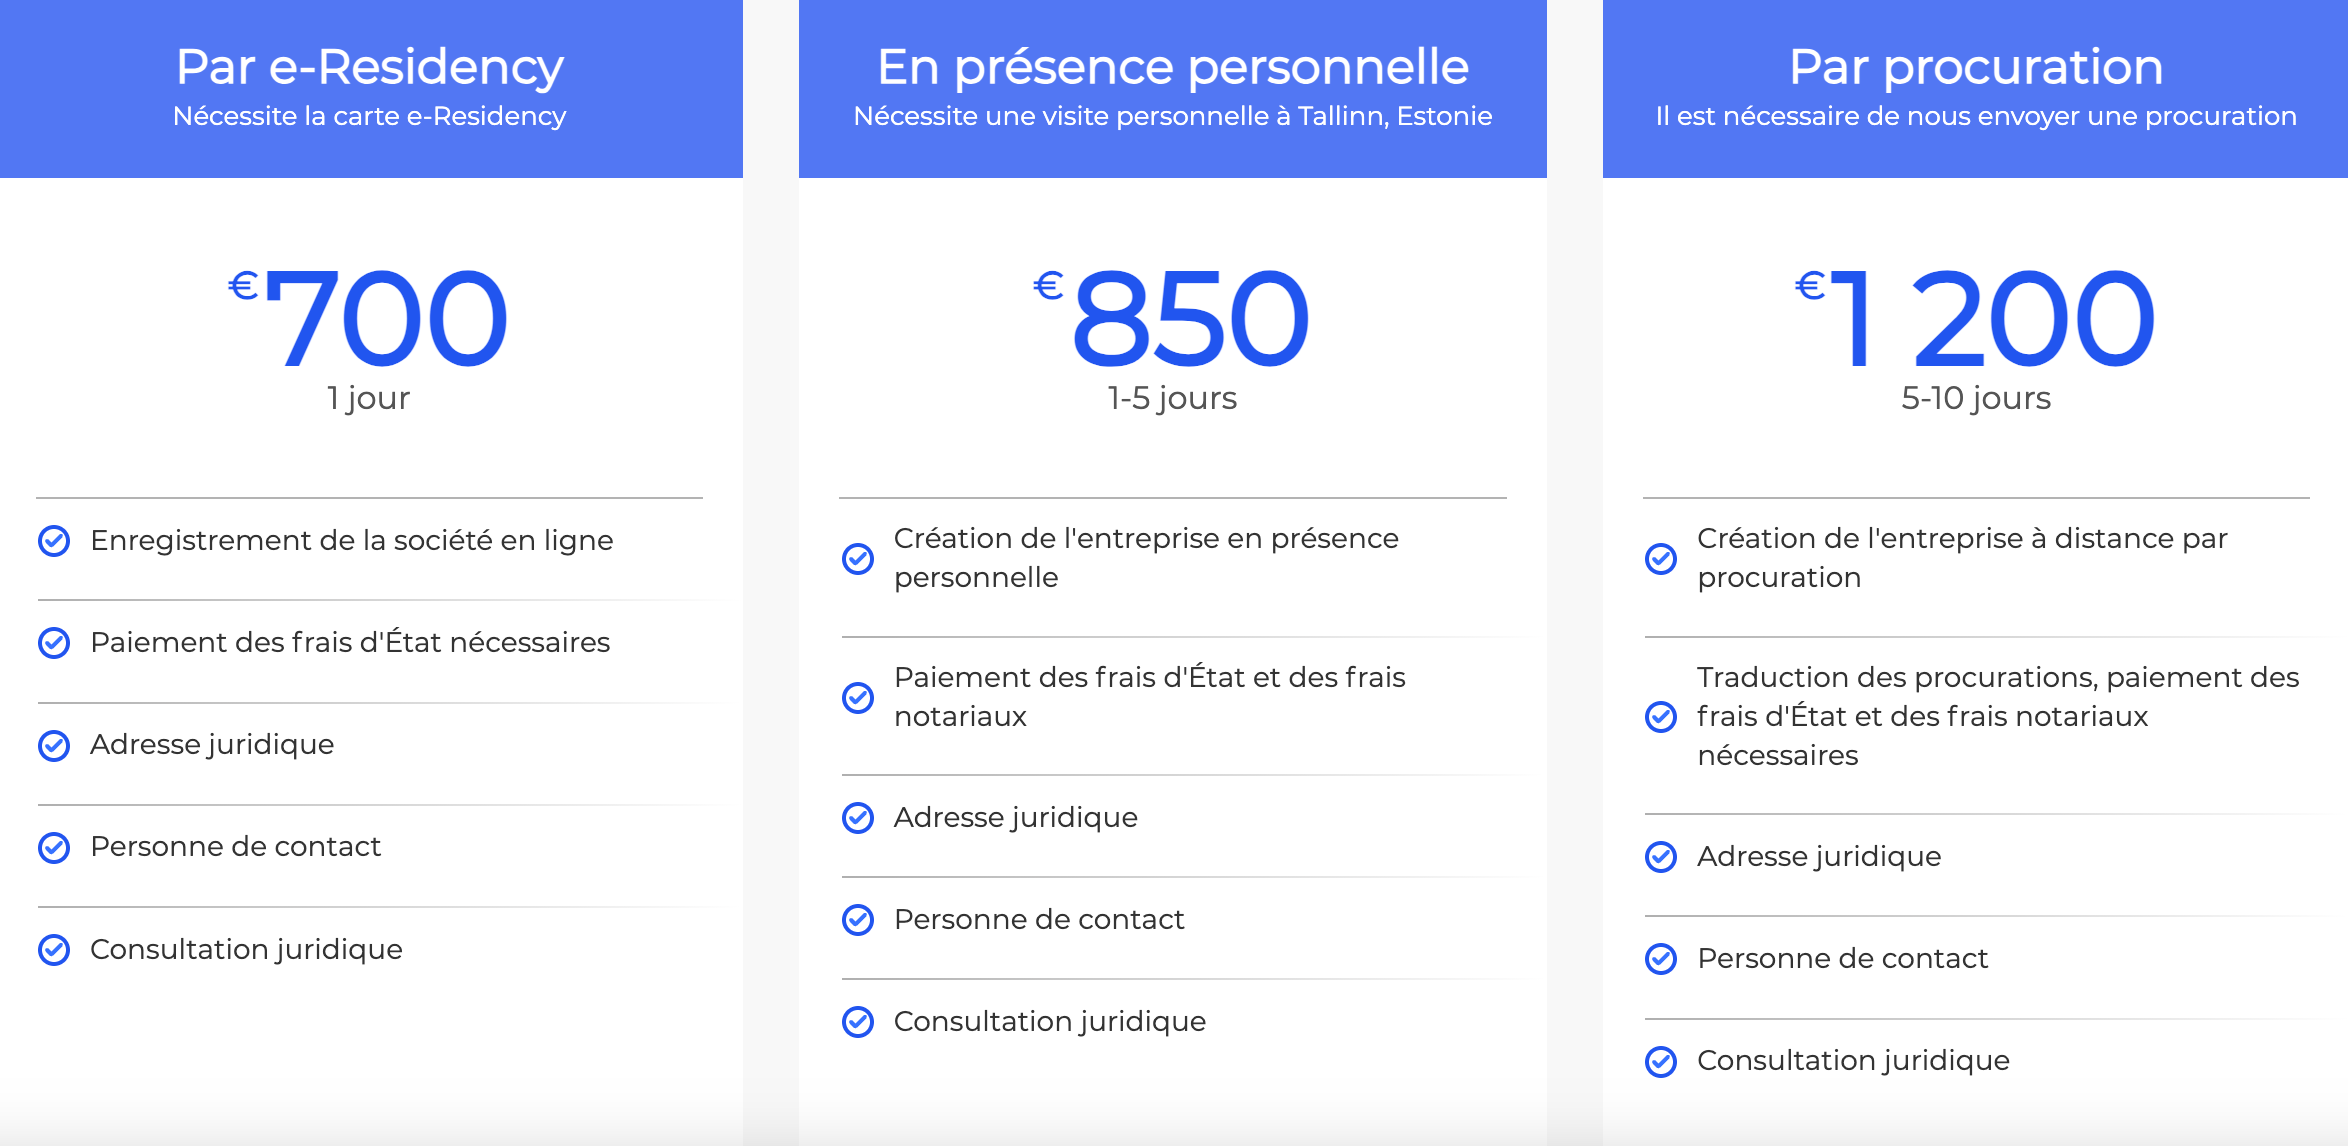The height and width of the screenshot is (1146, 2348).
Task: Click the €1 200 price figure
Action: pyautogui.click(x=1990, y=318)
